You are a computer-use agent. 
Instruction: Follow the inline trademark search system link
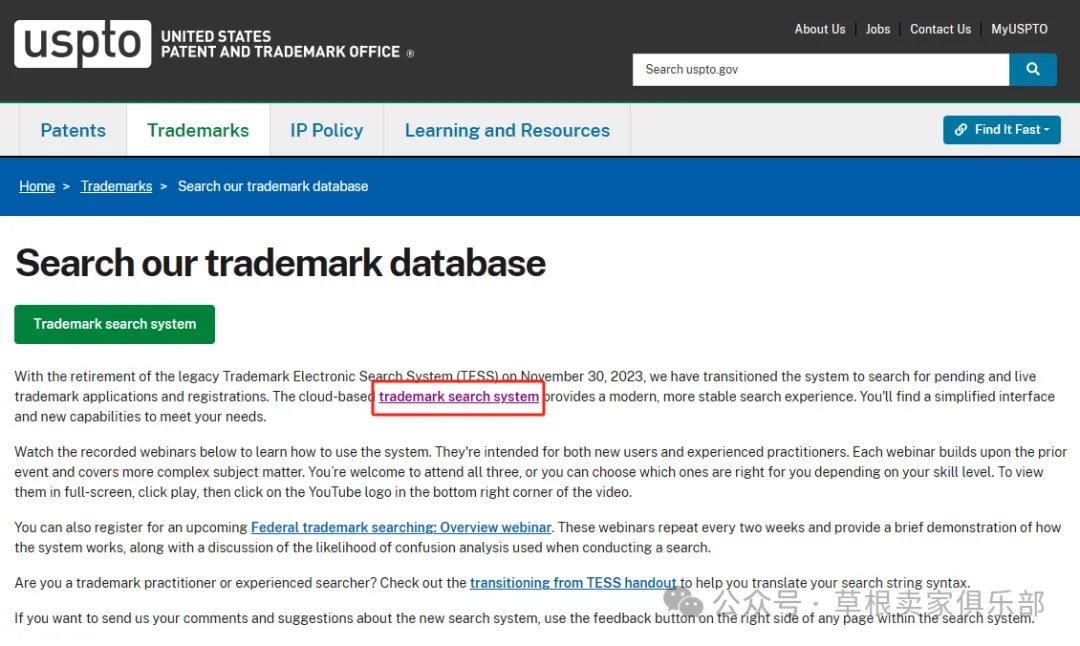click(459, 397)
